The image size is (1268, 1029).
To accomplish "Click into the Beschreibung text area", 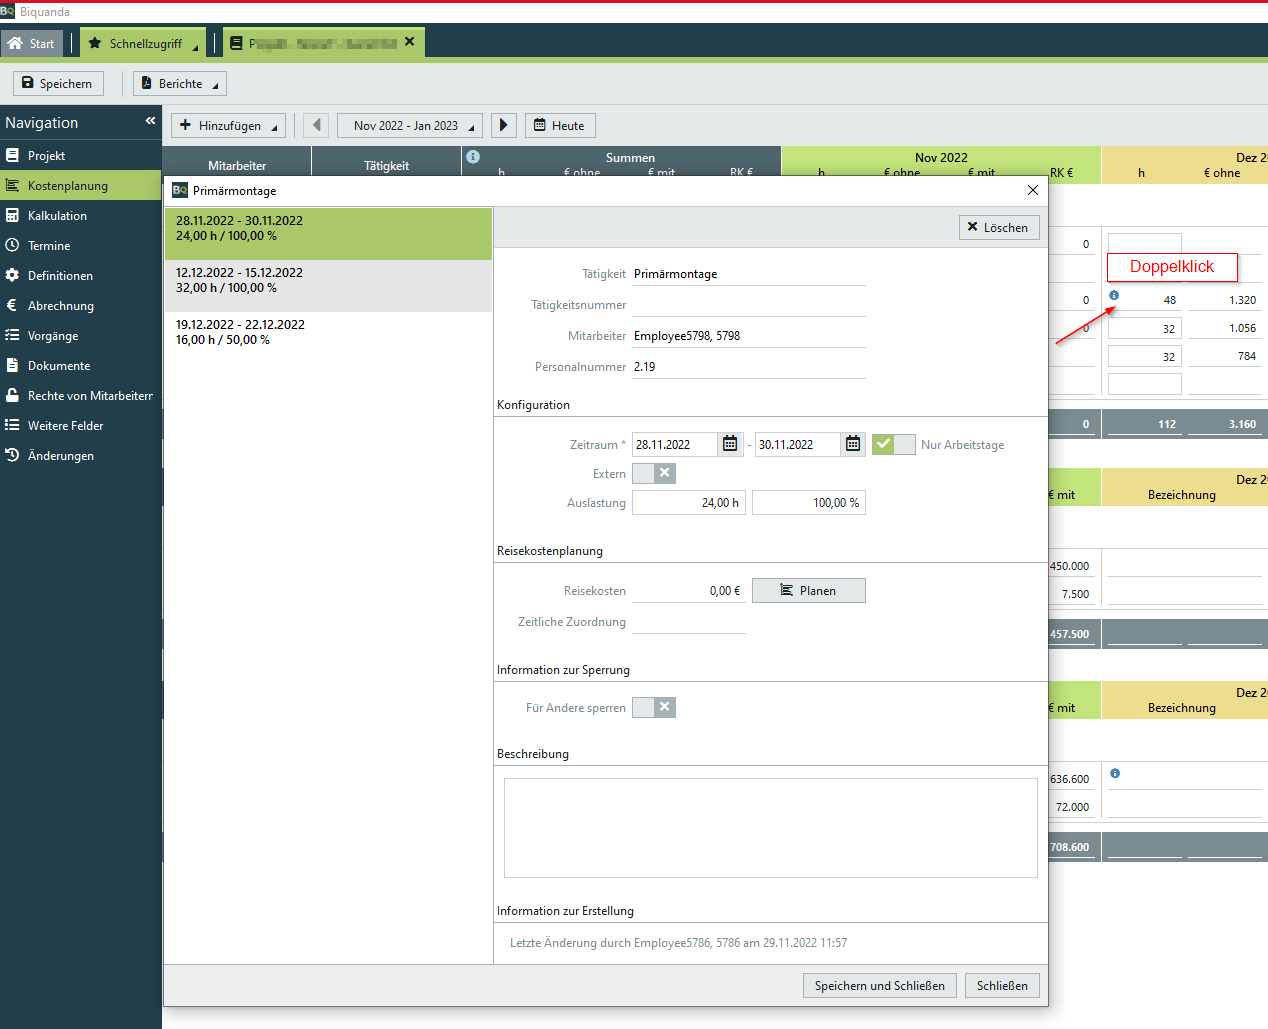I will [770, 827].
